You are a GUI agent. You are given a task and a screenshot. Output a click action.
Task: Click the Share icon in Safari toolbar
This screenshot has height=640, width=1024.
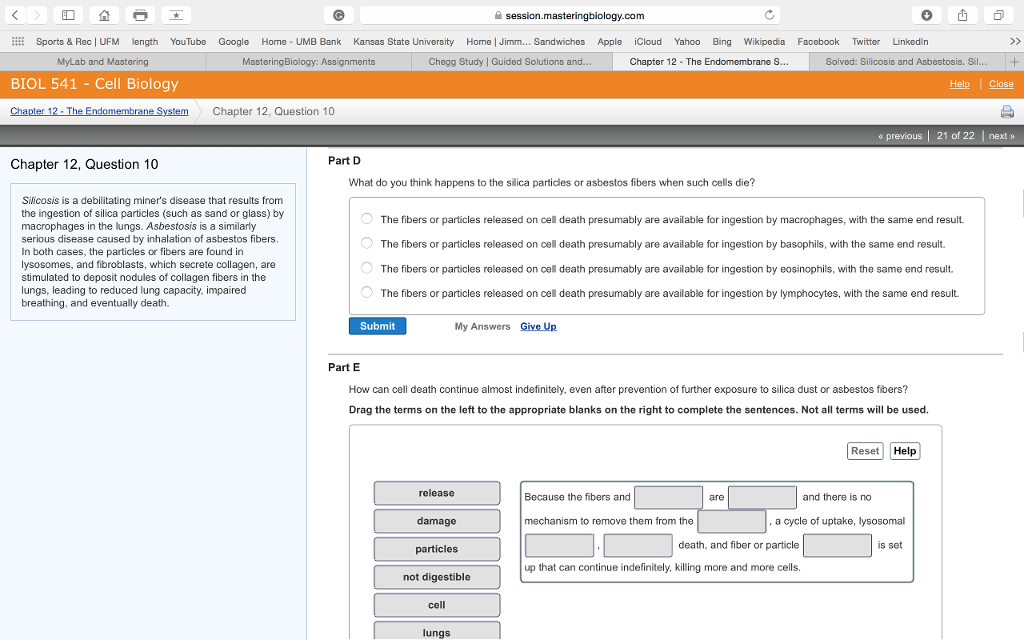tap(963, 15)
